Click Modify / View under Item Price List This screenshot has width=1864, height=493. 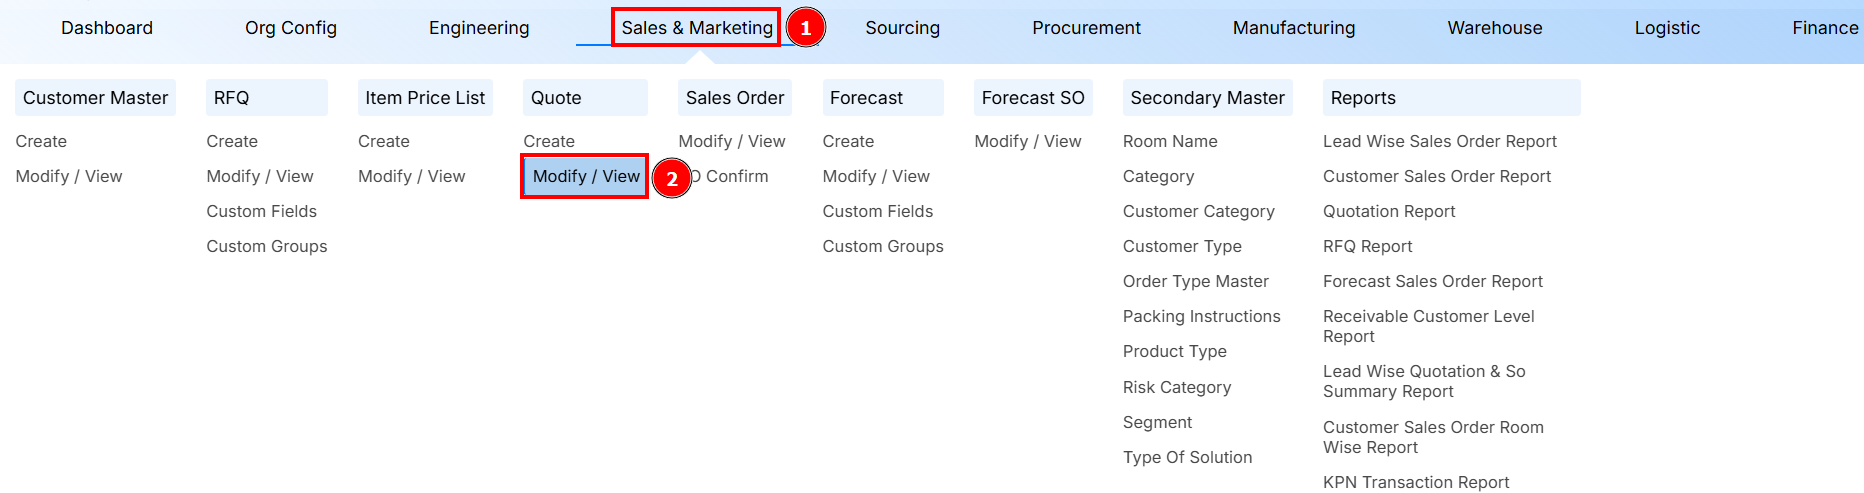[x=411, y=177]
